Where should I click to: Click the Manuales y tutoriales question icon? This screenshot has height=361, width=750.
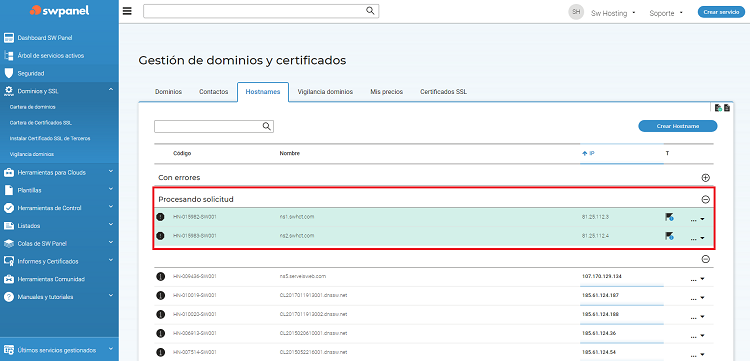coord(8,296)
